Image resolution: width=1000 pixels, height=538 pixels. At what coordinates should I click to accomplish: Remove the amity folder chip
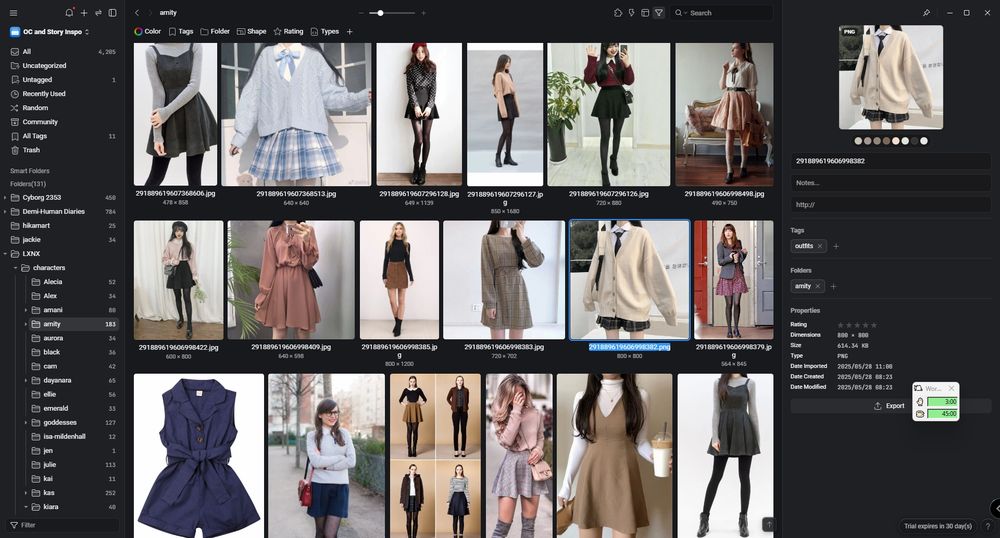point(818,286)
